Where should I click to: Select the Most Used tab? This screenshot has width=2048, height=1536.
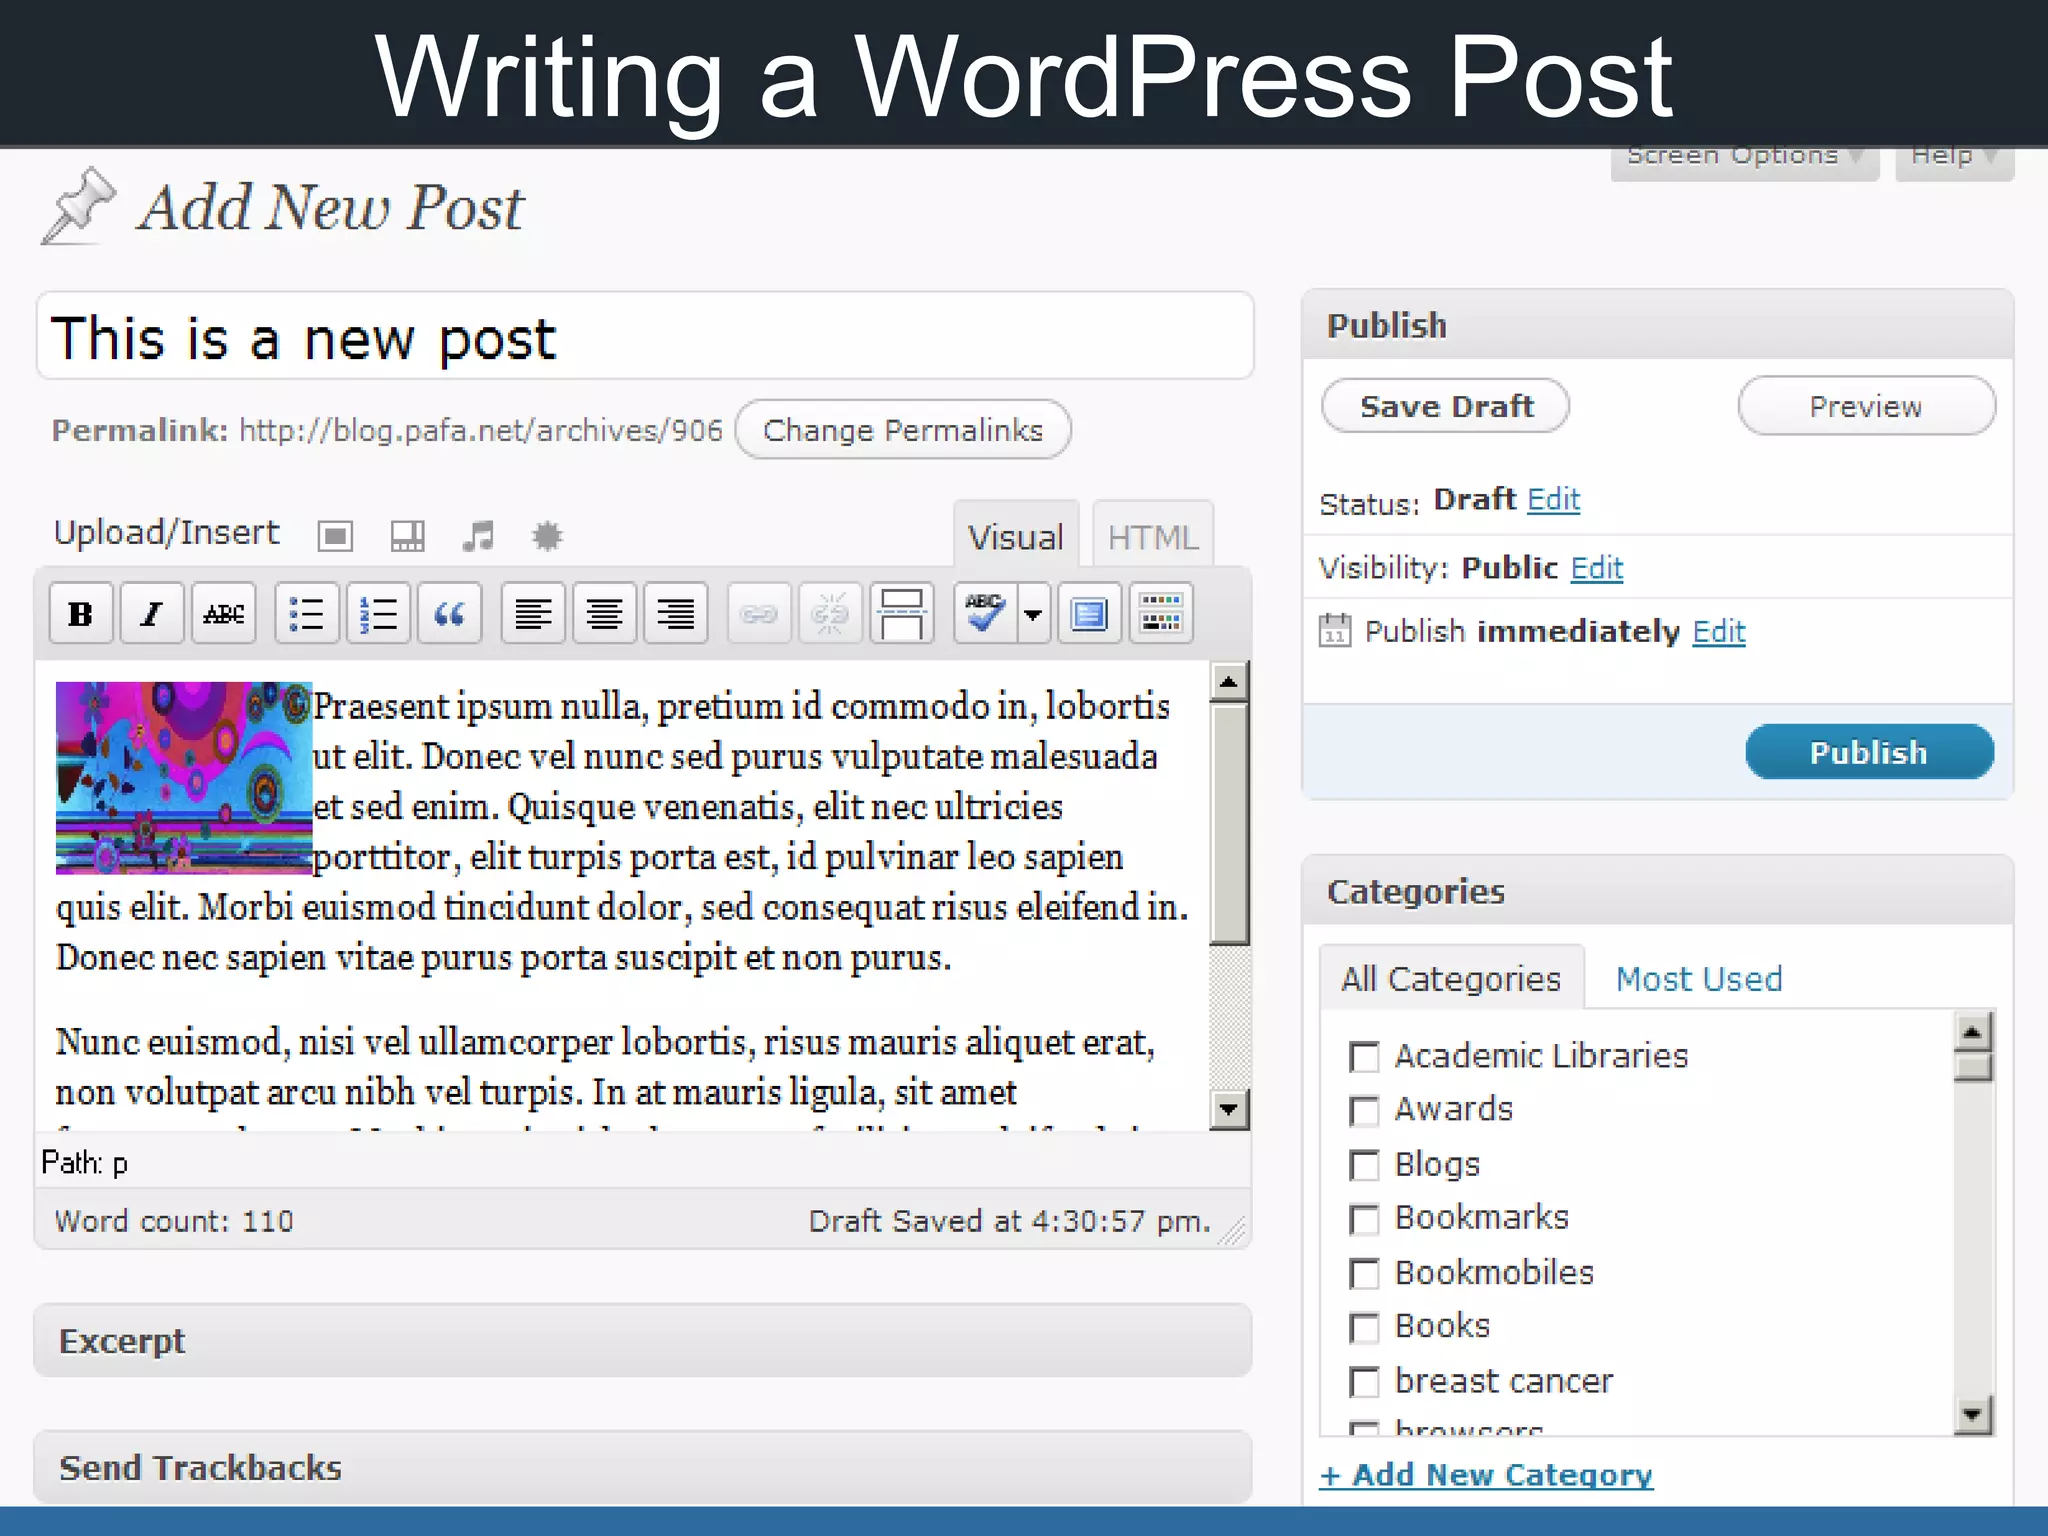[x=1699, y=978]
